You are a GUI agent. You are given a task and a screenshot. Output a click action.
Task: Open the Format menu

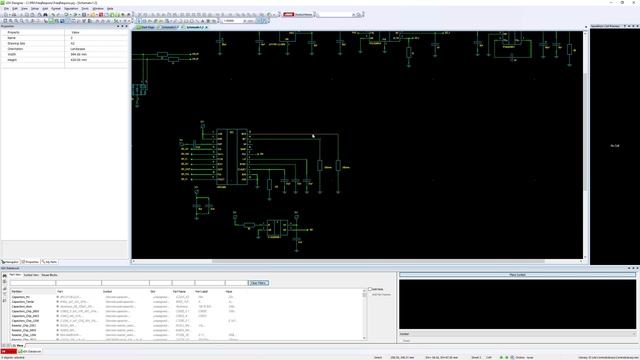pyautogui.click(x=56, y=9)
